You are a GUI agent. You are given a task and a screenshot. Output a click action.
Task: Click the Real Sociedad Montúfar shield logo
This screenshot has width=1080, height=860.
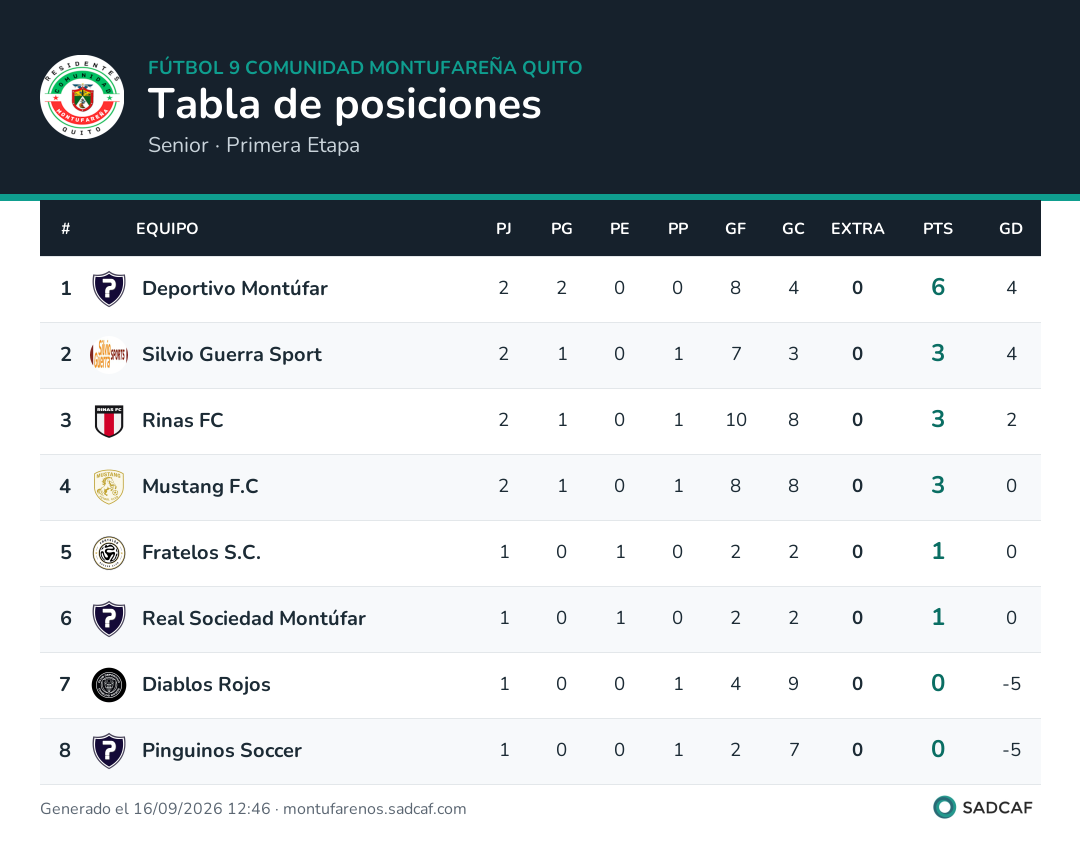[x=109, y=618]
